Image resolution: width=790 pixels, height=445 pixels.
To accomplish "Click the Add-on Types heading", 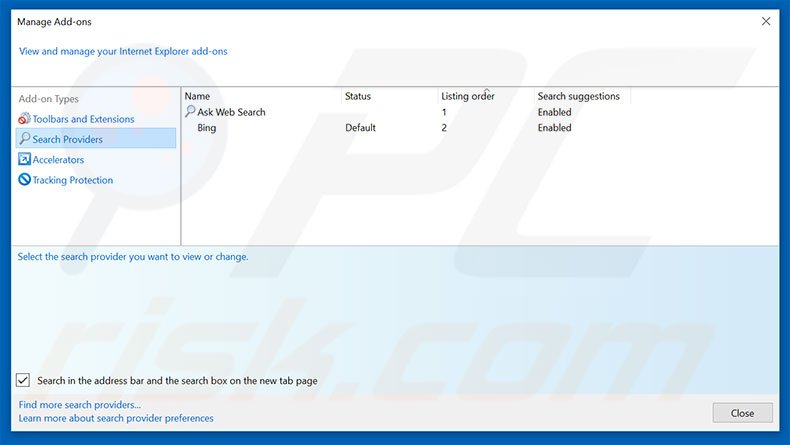I will pyautogui.click(x=49, y=99).
